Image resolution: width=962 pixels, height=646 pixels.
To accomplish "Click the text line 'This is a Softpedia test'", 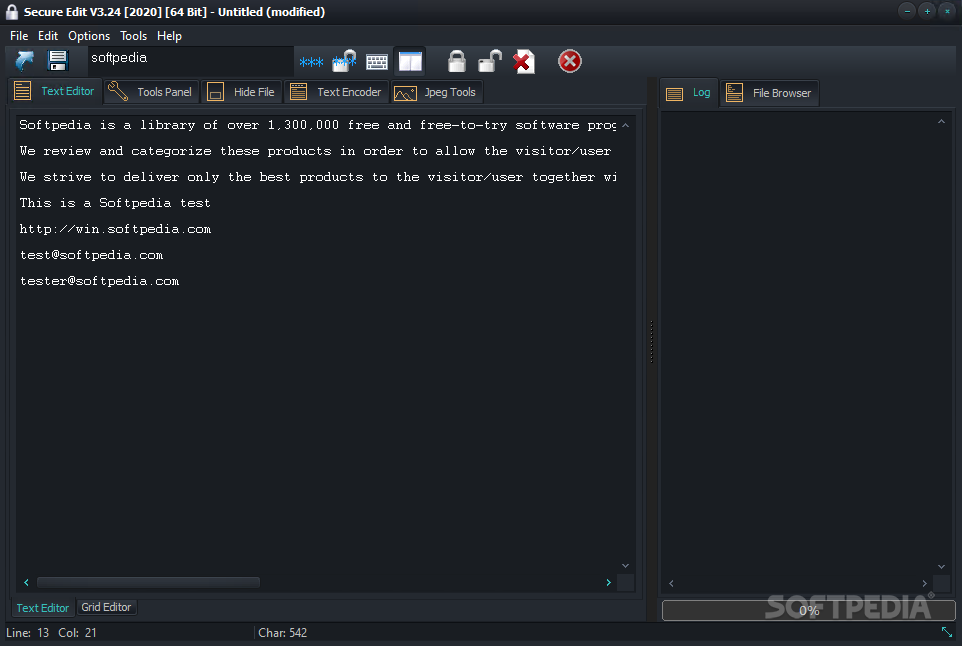I will click(115, 203).
